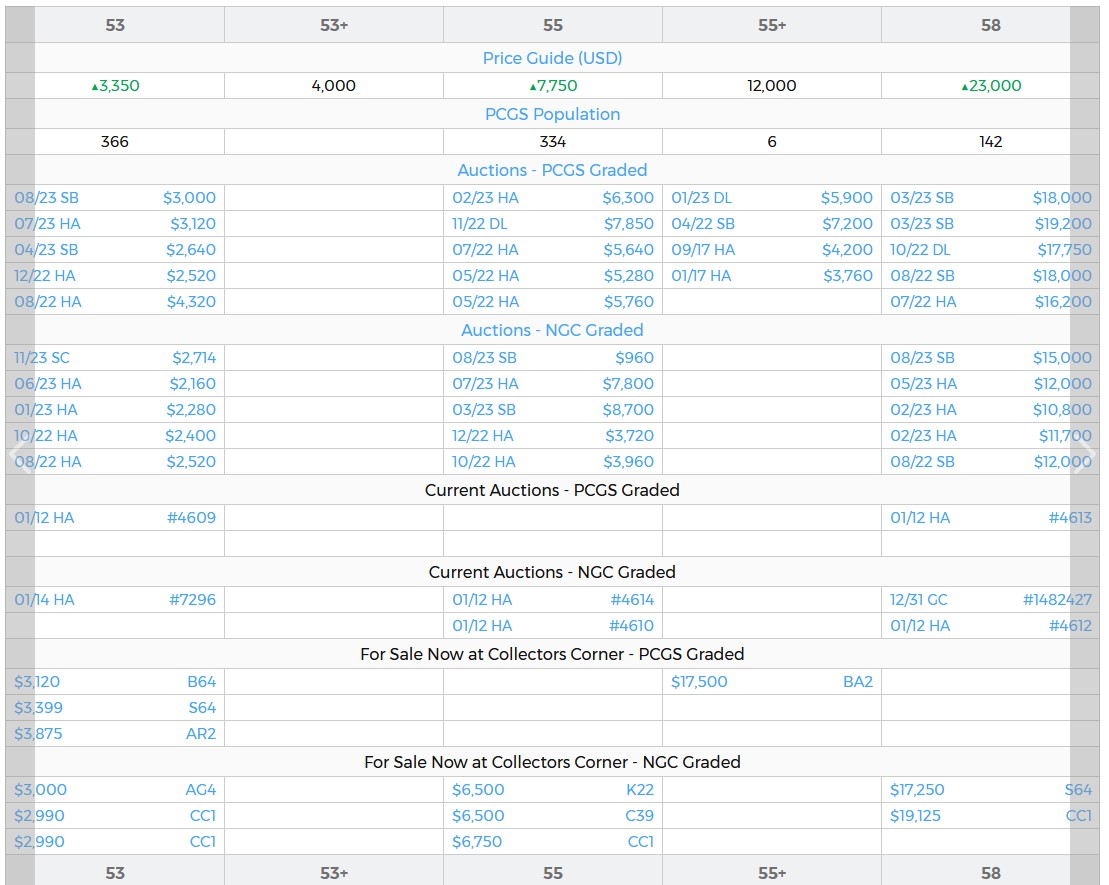Open the Price Guide (USD) link

[552, 58]
